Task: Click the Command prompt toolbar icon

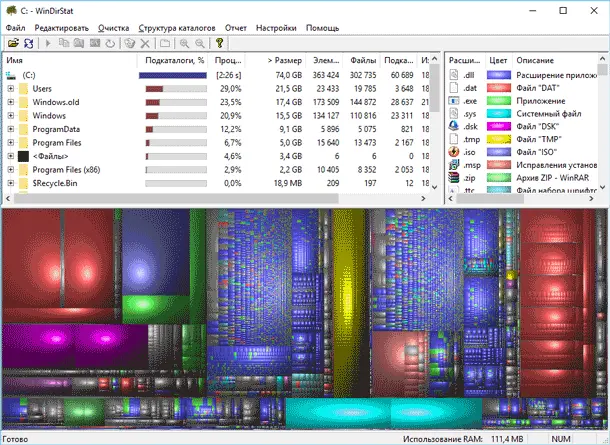Action: click(95, 43)
